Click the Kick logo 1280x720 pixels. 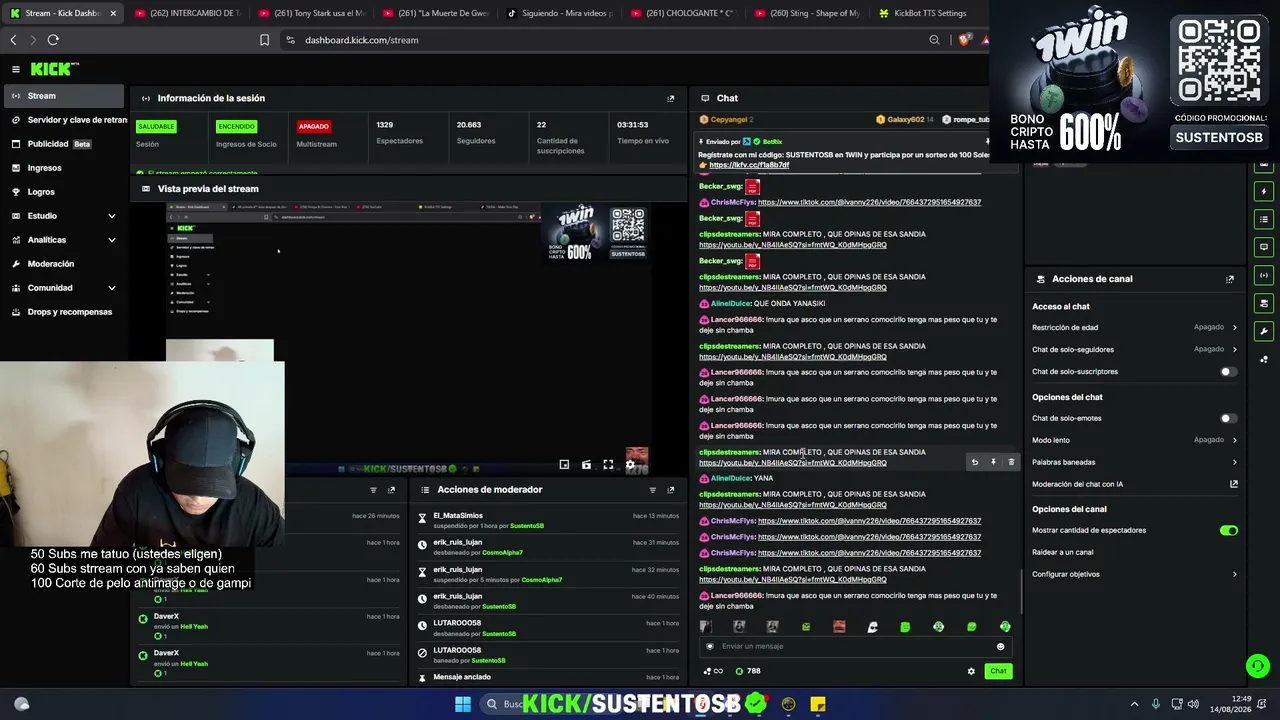coord(55,69)
